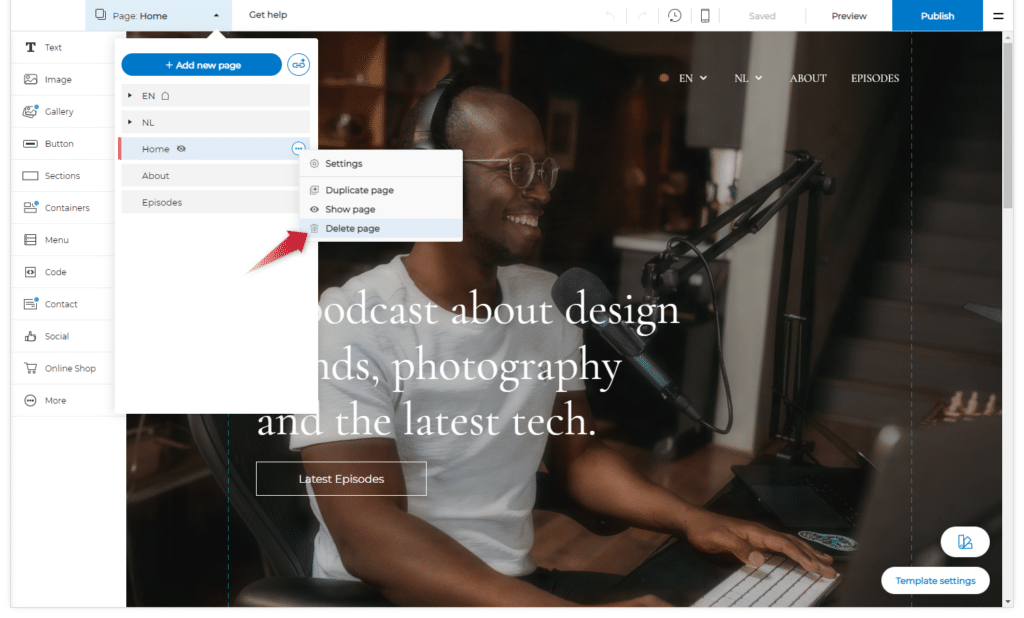Click the Add new page button
Viewport: 1024px width, 618px height.
(202, 65)
